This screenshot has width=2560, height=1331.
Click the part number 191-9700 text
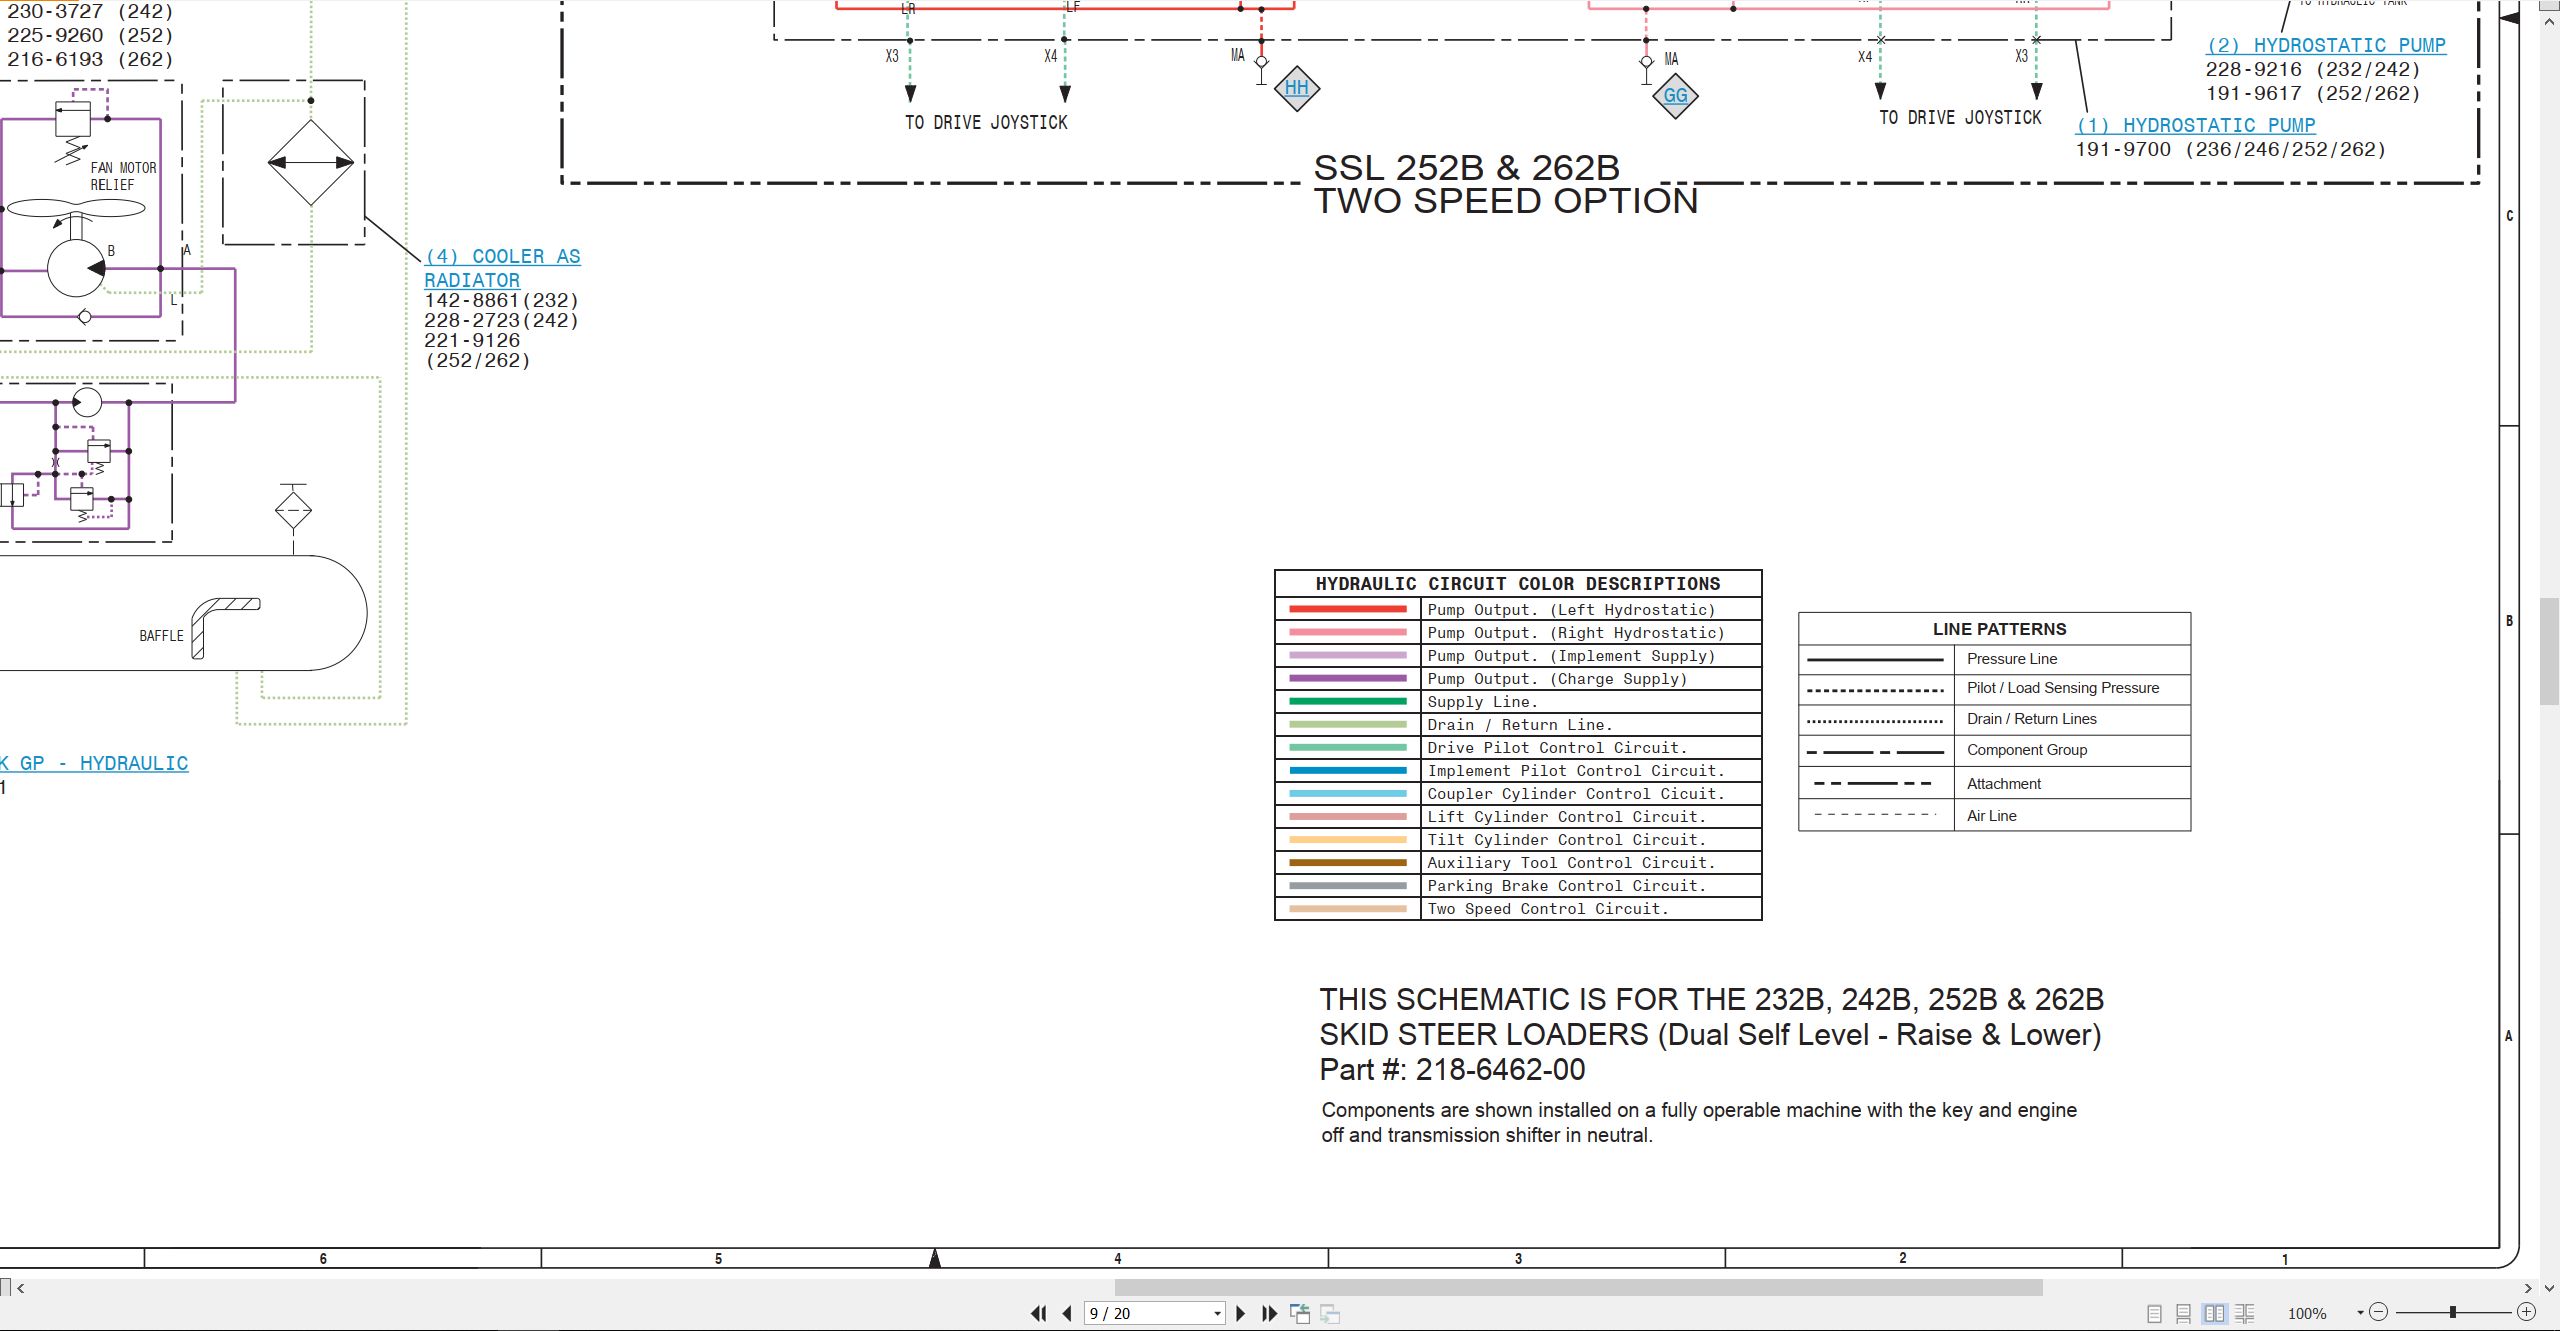click(2123, 149)
